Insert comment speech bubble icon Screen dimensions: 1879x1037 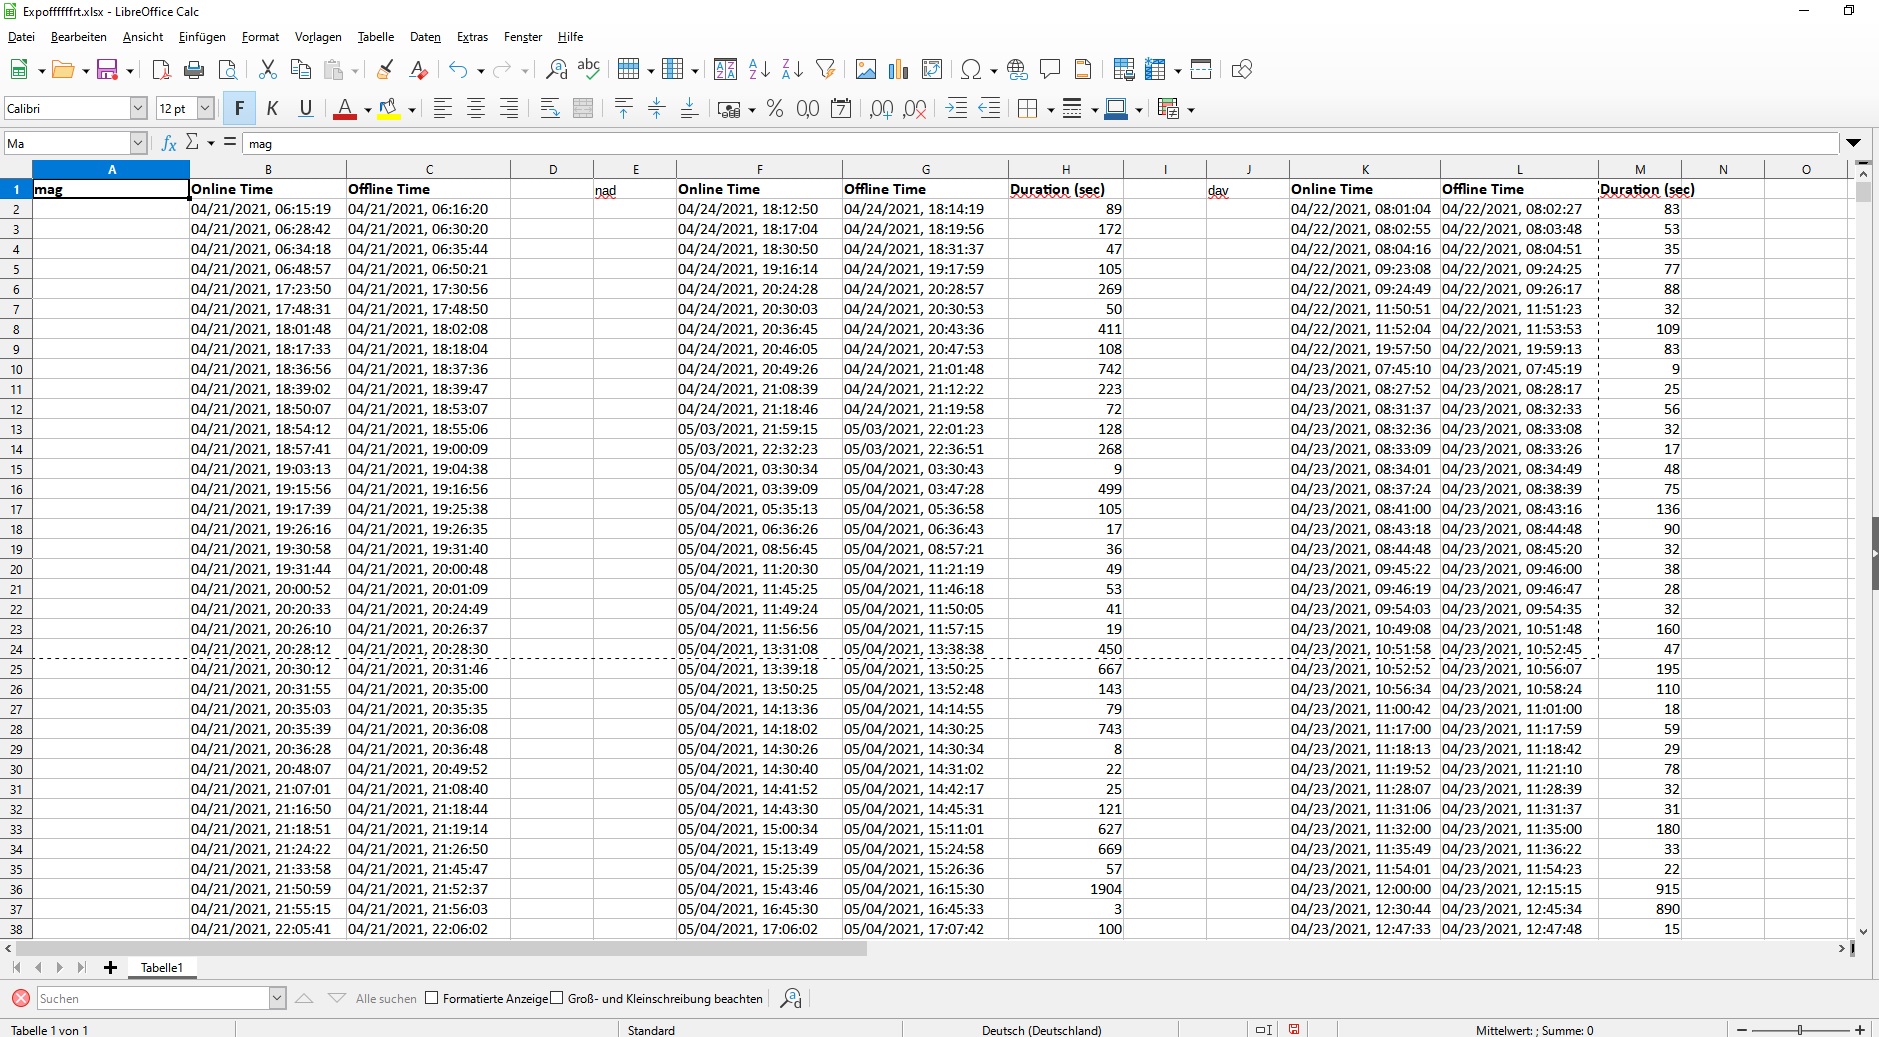[x=1050, y=70]
